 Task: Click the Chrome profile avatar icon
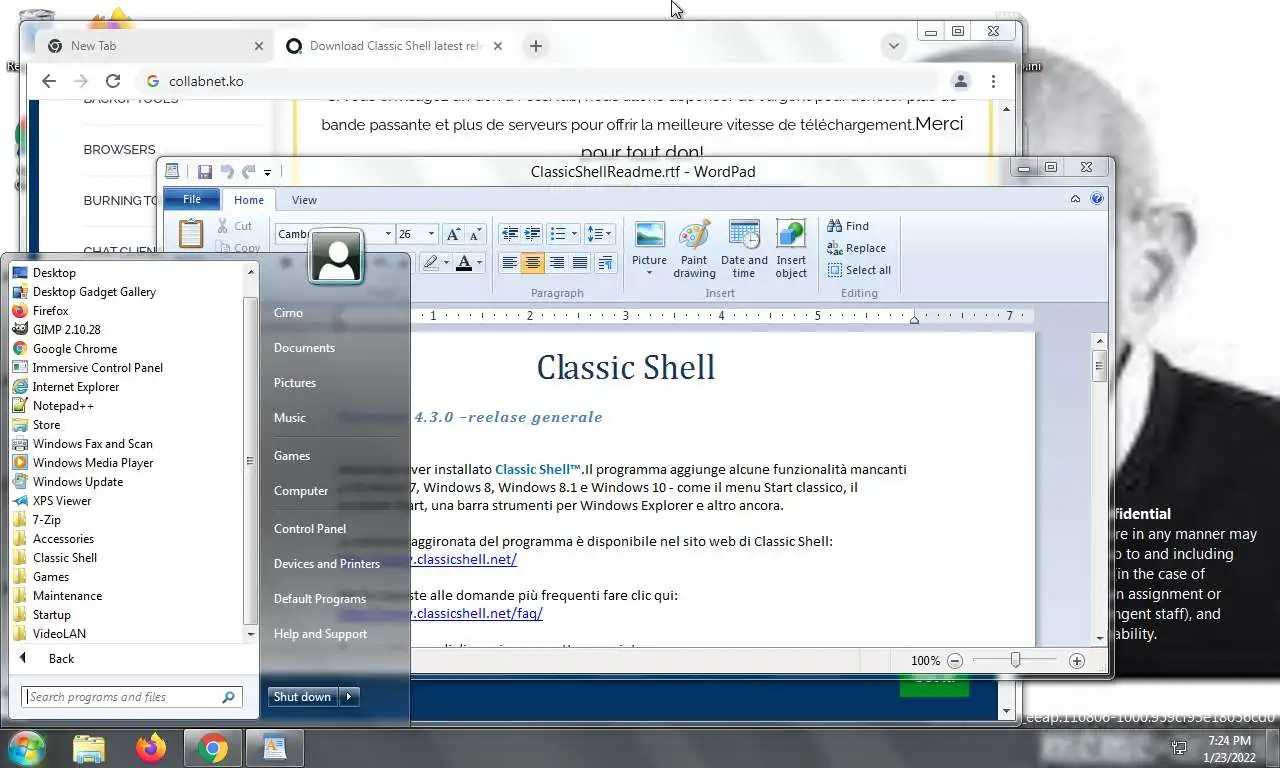(x=961, y=81)
